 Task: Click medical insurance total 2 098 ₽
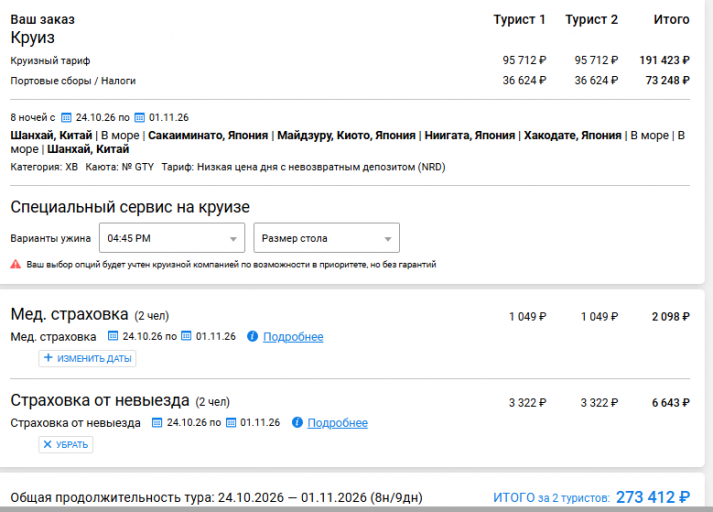click(x=671, y=316)
